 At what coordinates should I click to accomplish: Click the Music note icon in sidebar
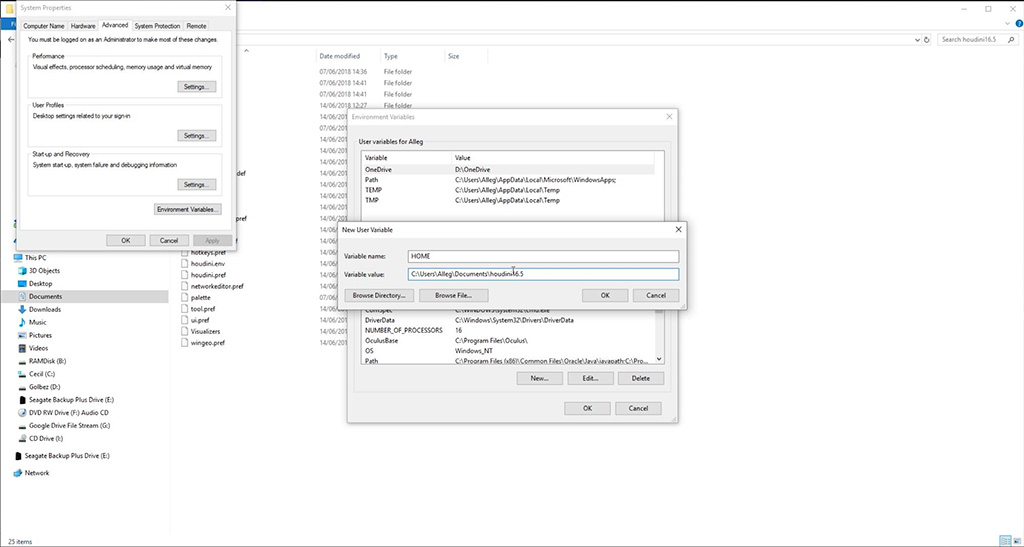tap(20, 322)
